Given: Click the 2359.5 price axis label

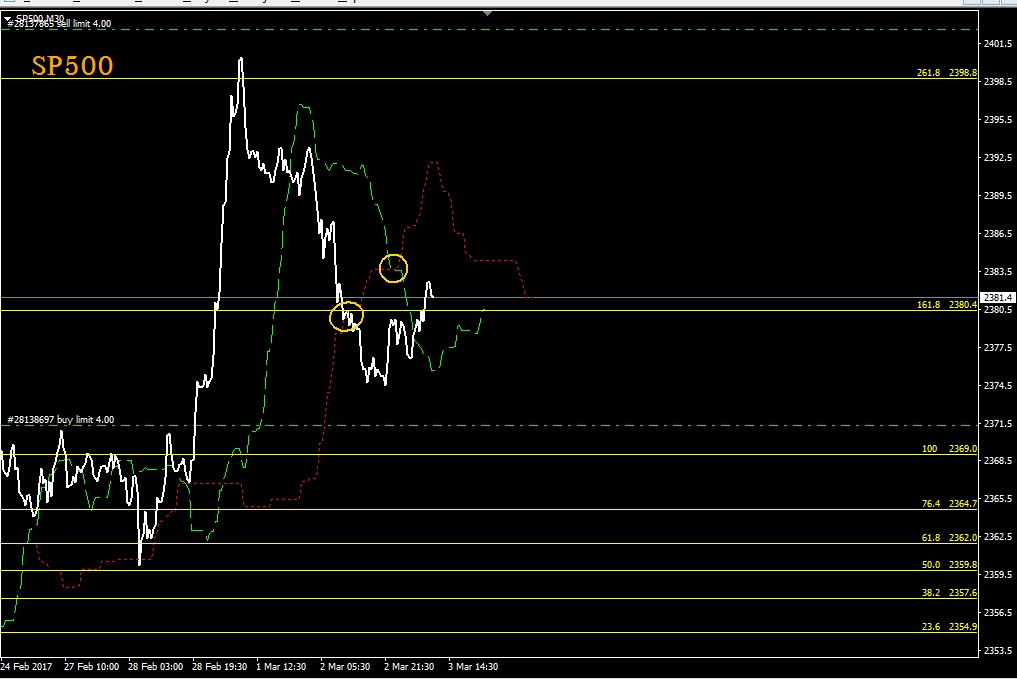Looking at the screenshot, I should click(x=998, y=575).
